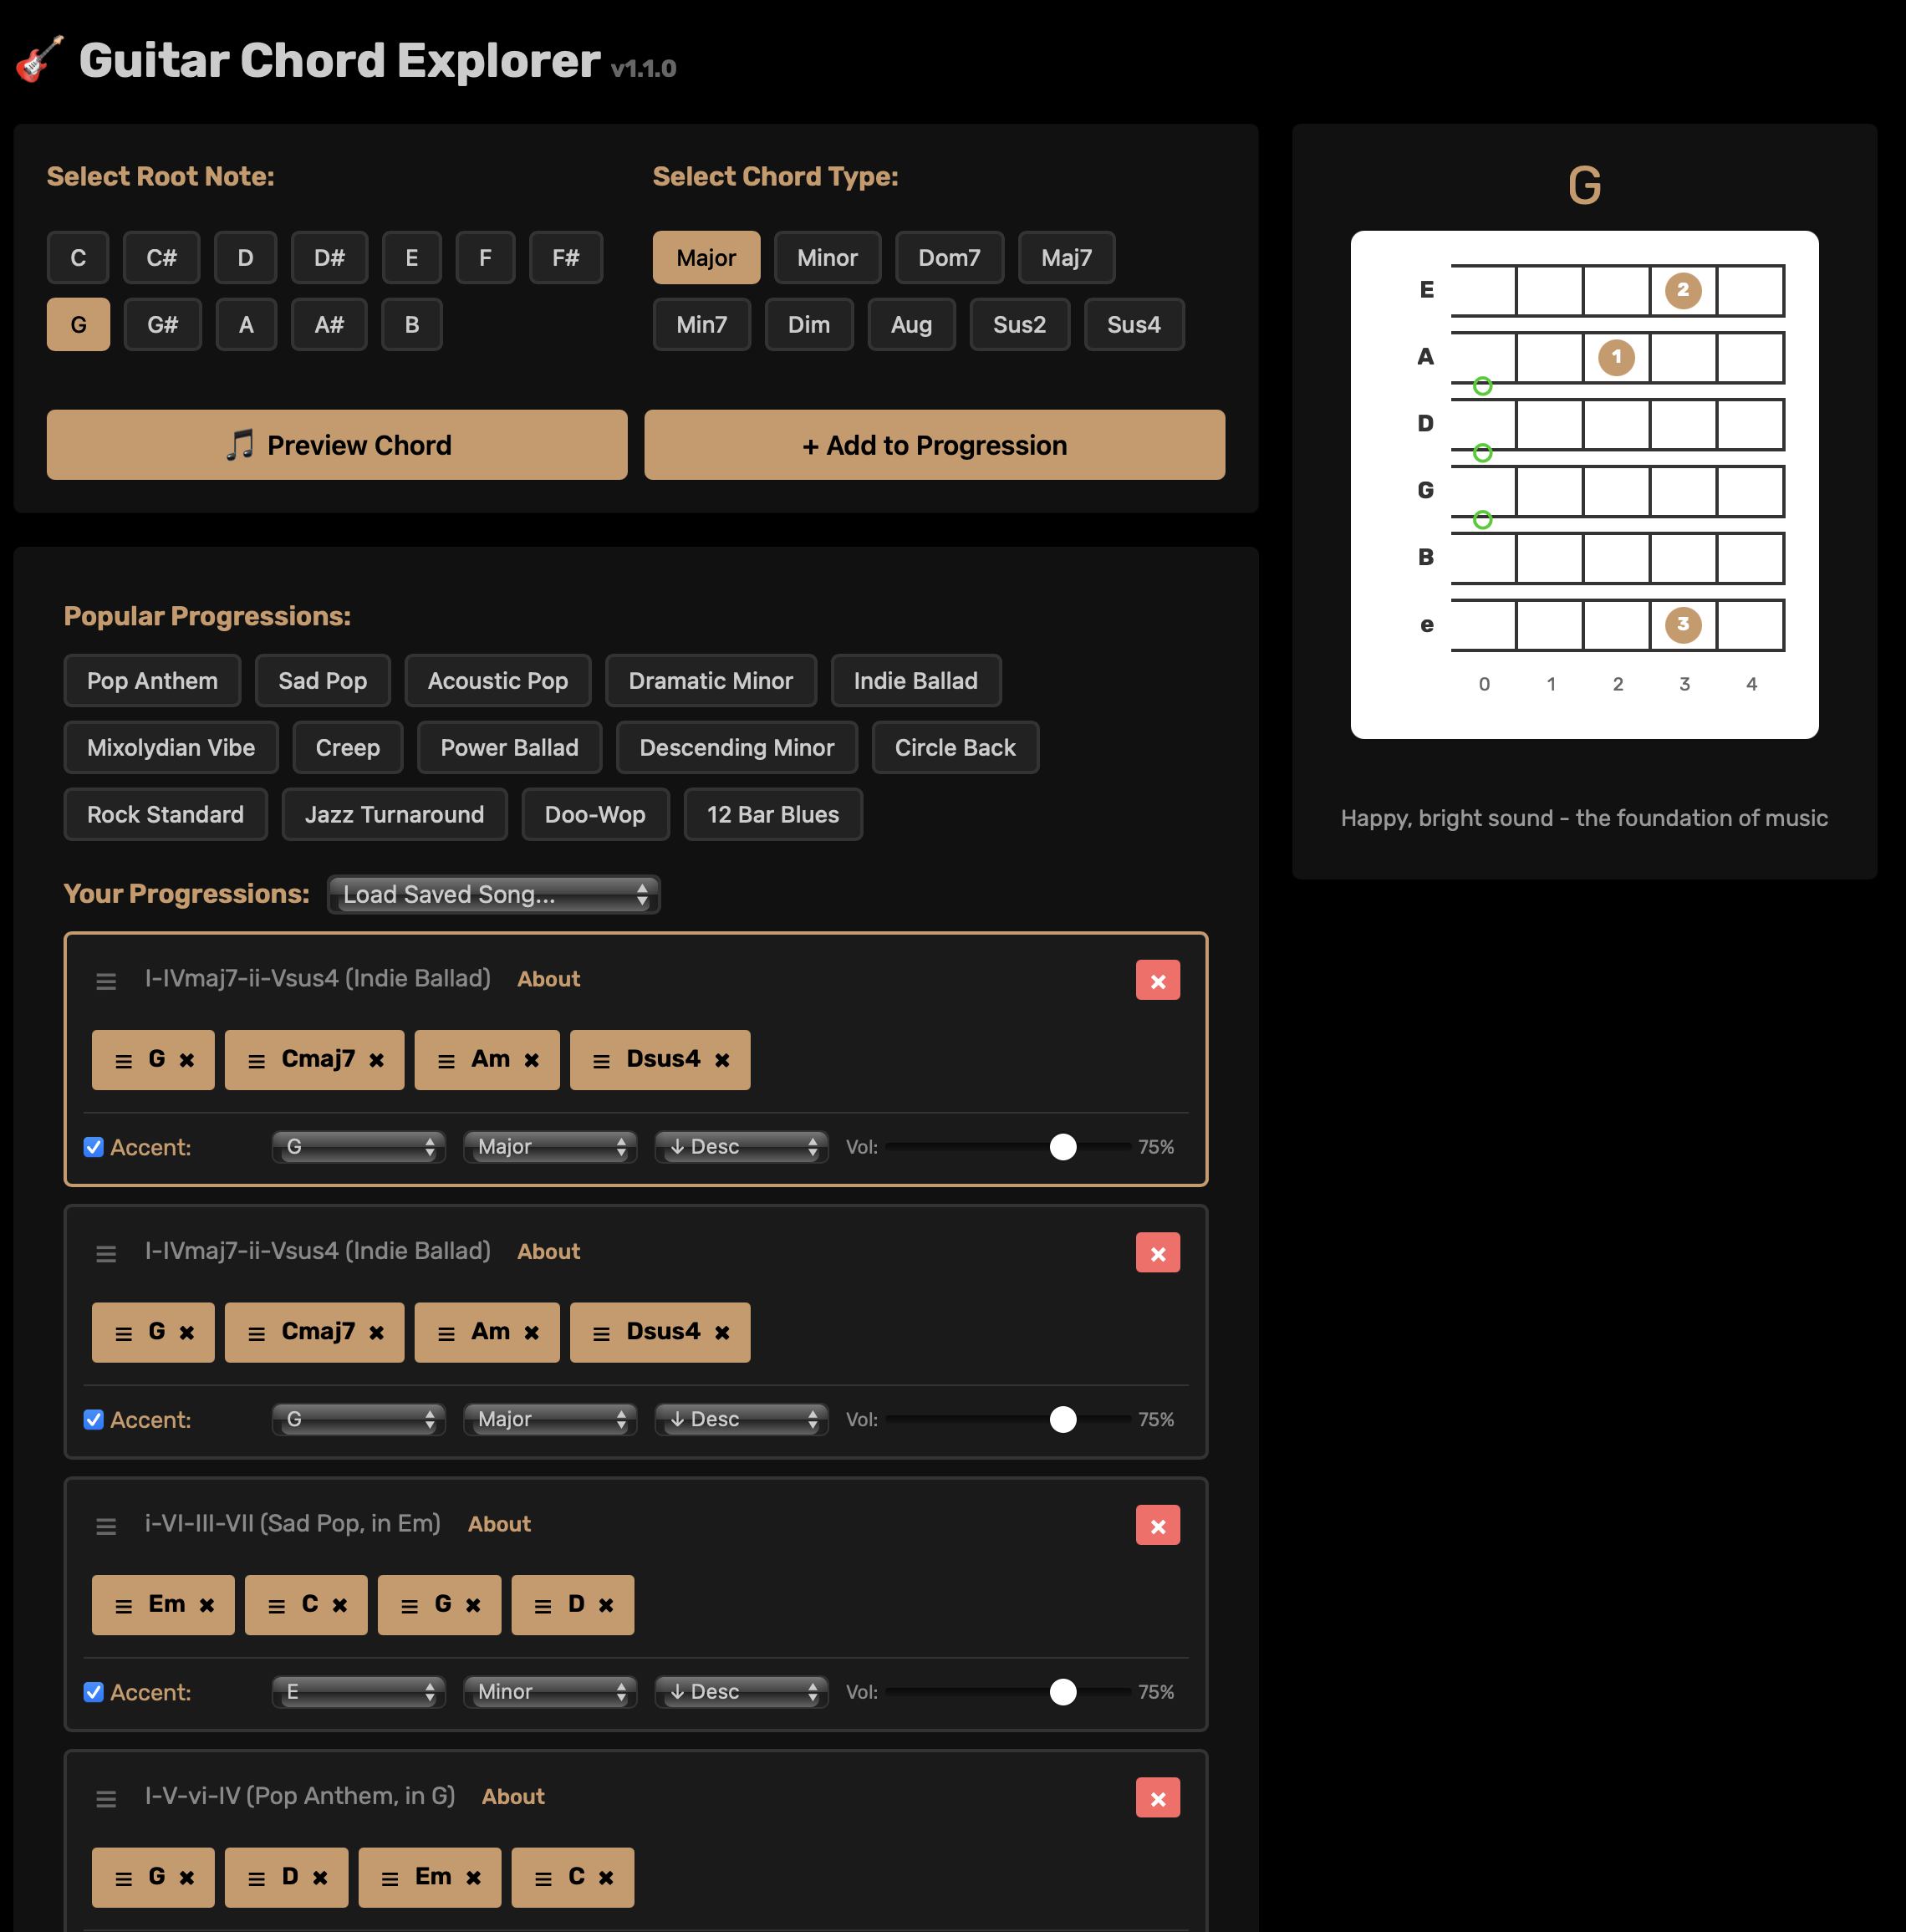
Task: Remove the D chord from Sad Pop progression
Action: click(606, 1604)
